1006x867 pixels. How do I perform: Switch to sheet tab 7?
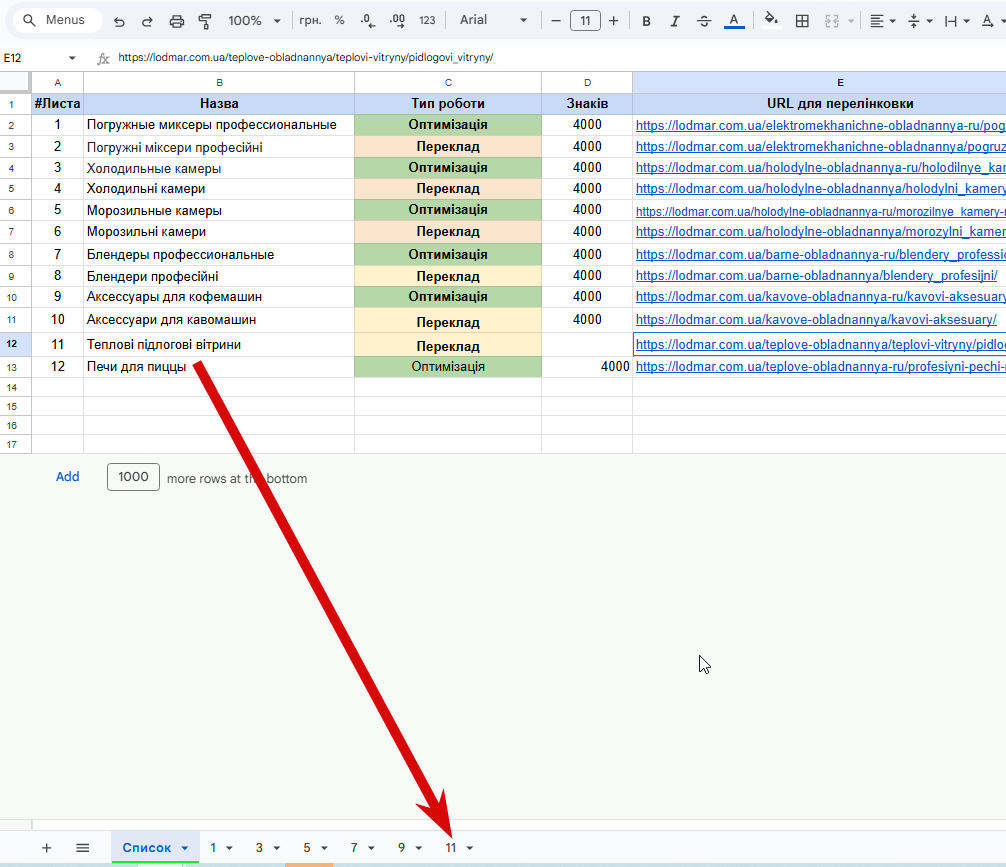[x=354, y=848]
